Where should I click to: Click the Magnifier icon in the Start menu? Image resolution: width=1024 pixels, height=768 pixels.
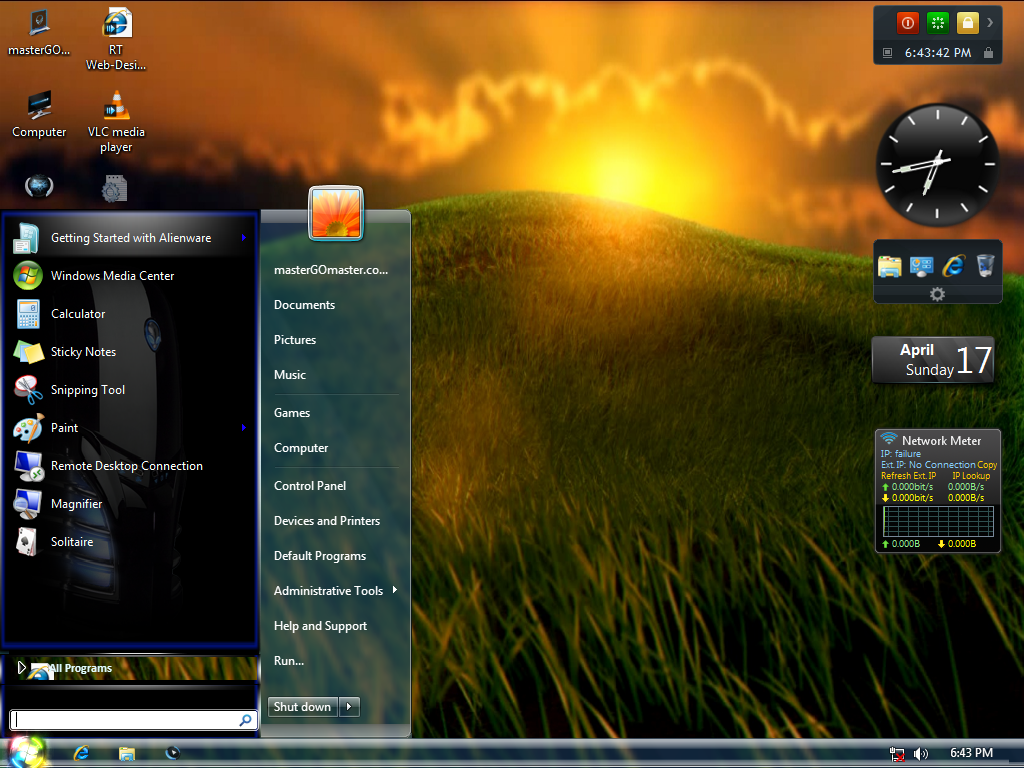28,504
